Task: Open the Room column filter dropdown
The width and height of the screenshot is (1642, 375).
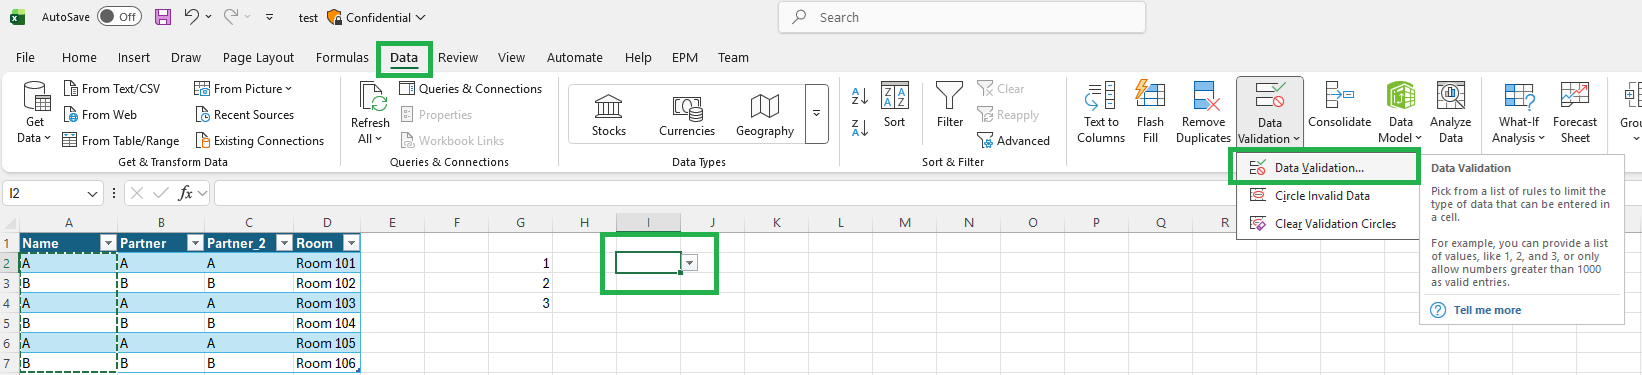Action: coord(351,243)
